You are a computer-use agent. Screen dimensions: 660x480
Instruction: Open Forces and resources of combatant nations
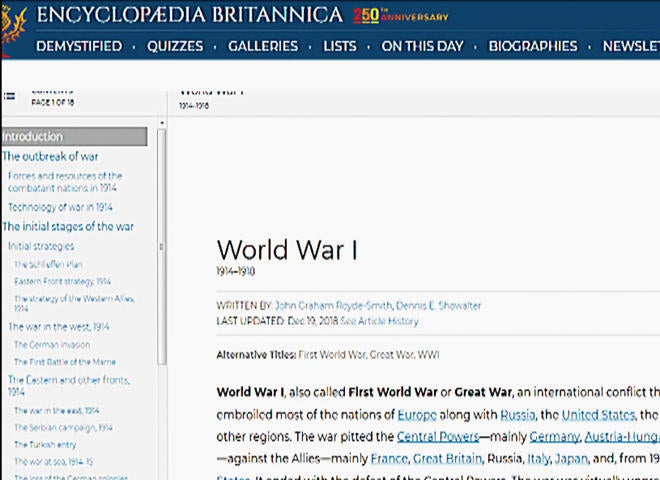pyautogui.click(x=65, y=181)
